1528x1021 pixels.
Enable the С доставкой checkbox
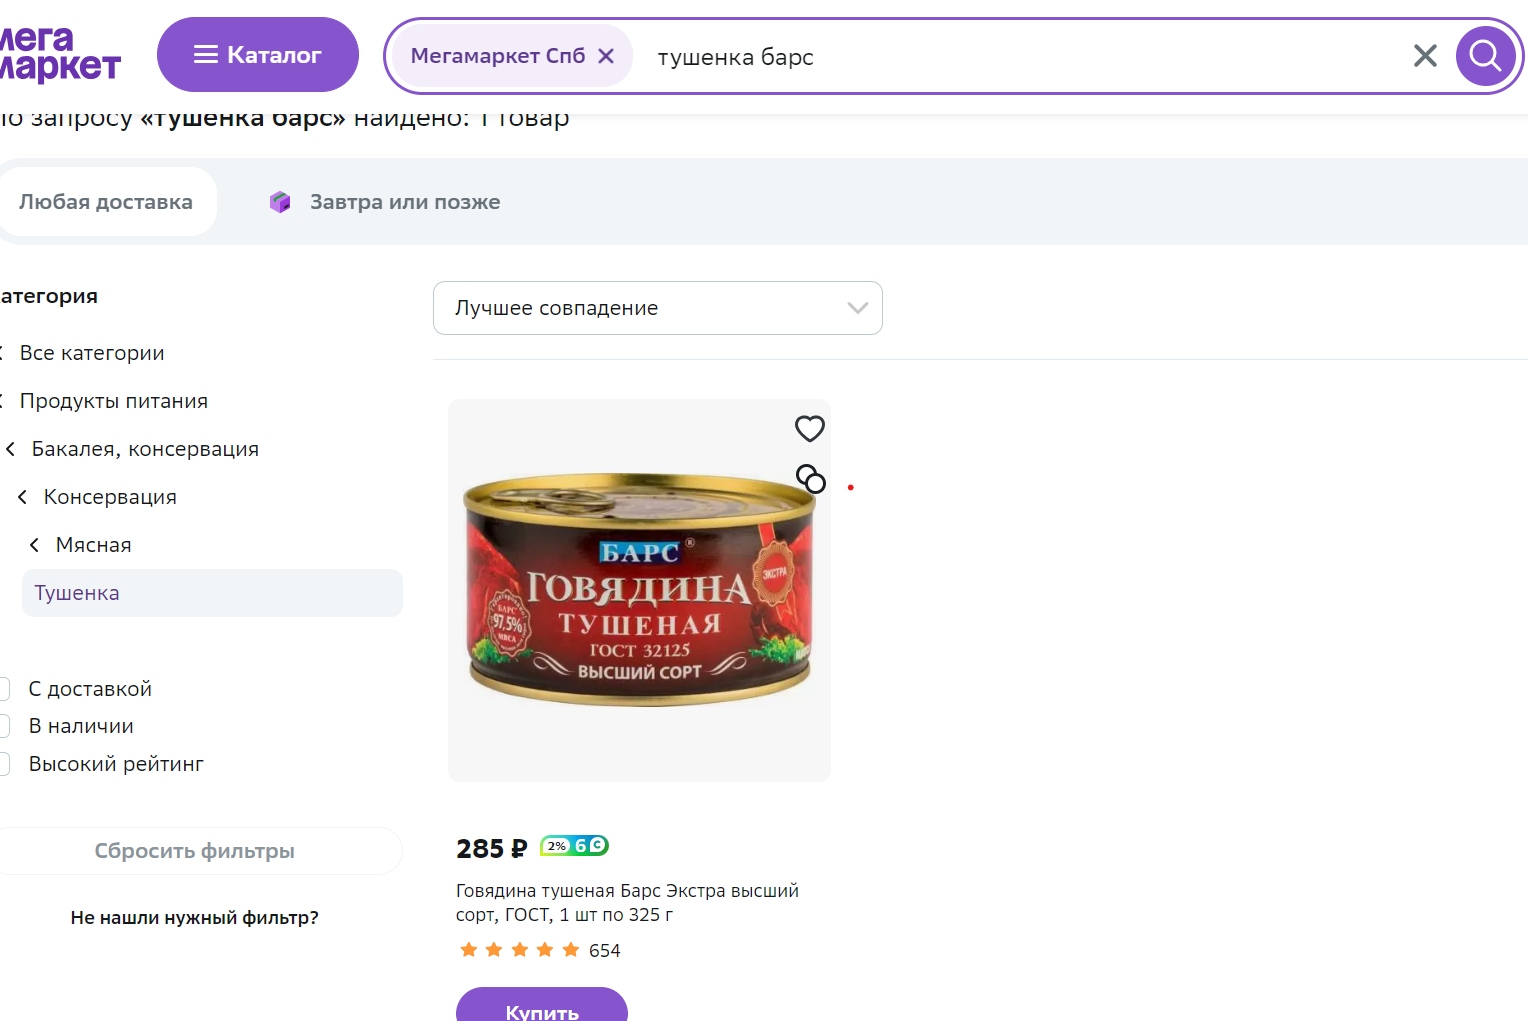[4, 689]
